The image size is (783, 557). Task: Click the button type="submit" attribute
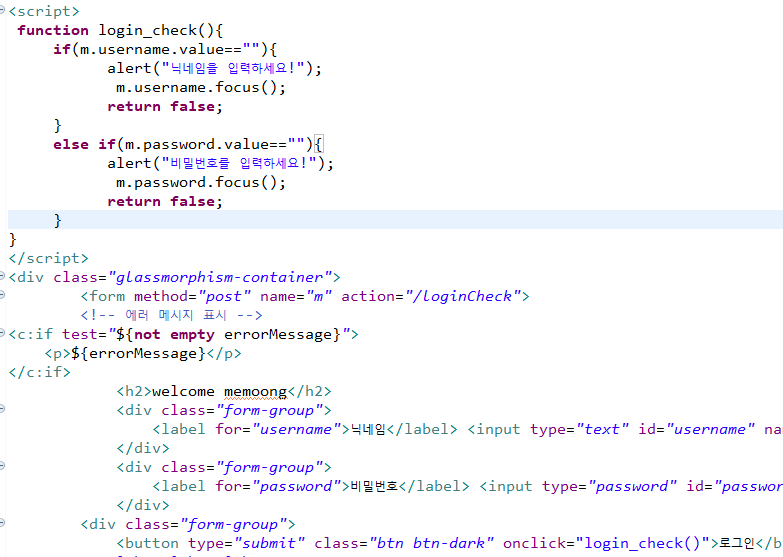pos(246,543)
